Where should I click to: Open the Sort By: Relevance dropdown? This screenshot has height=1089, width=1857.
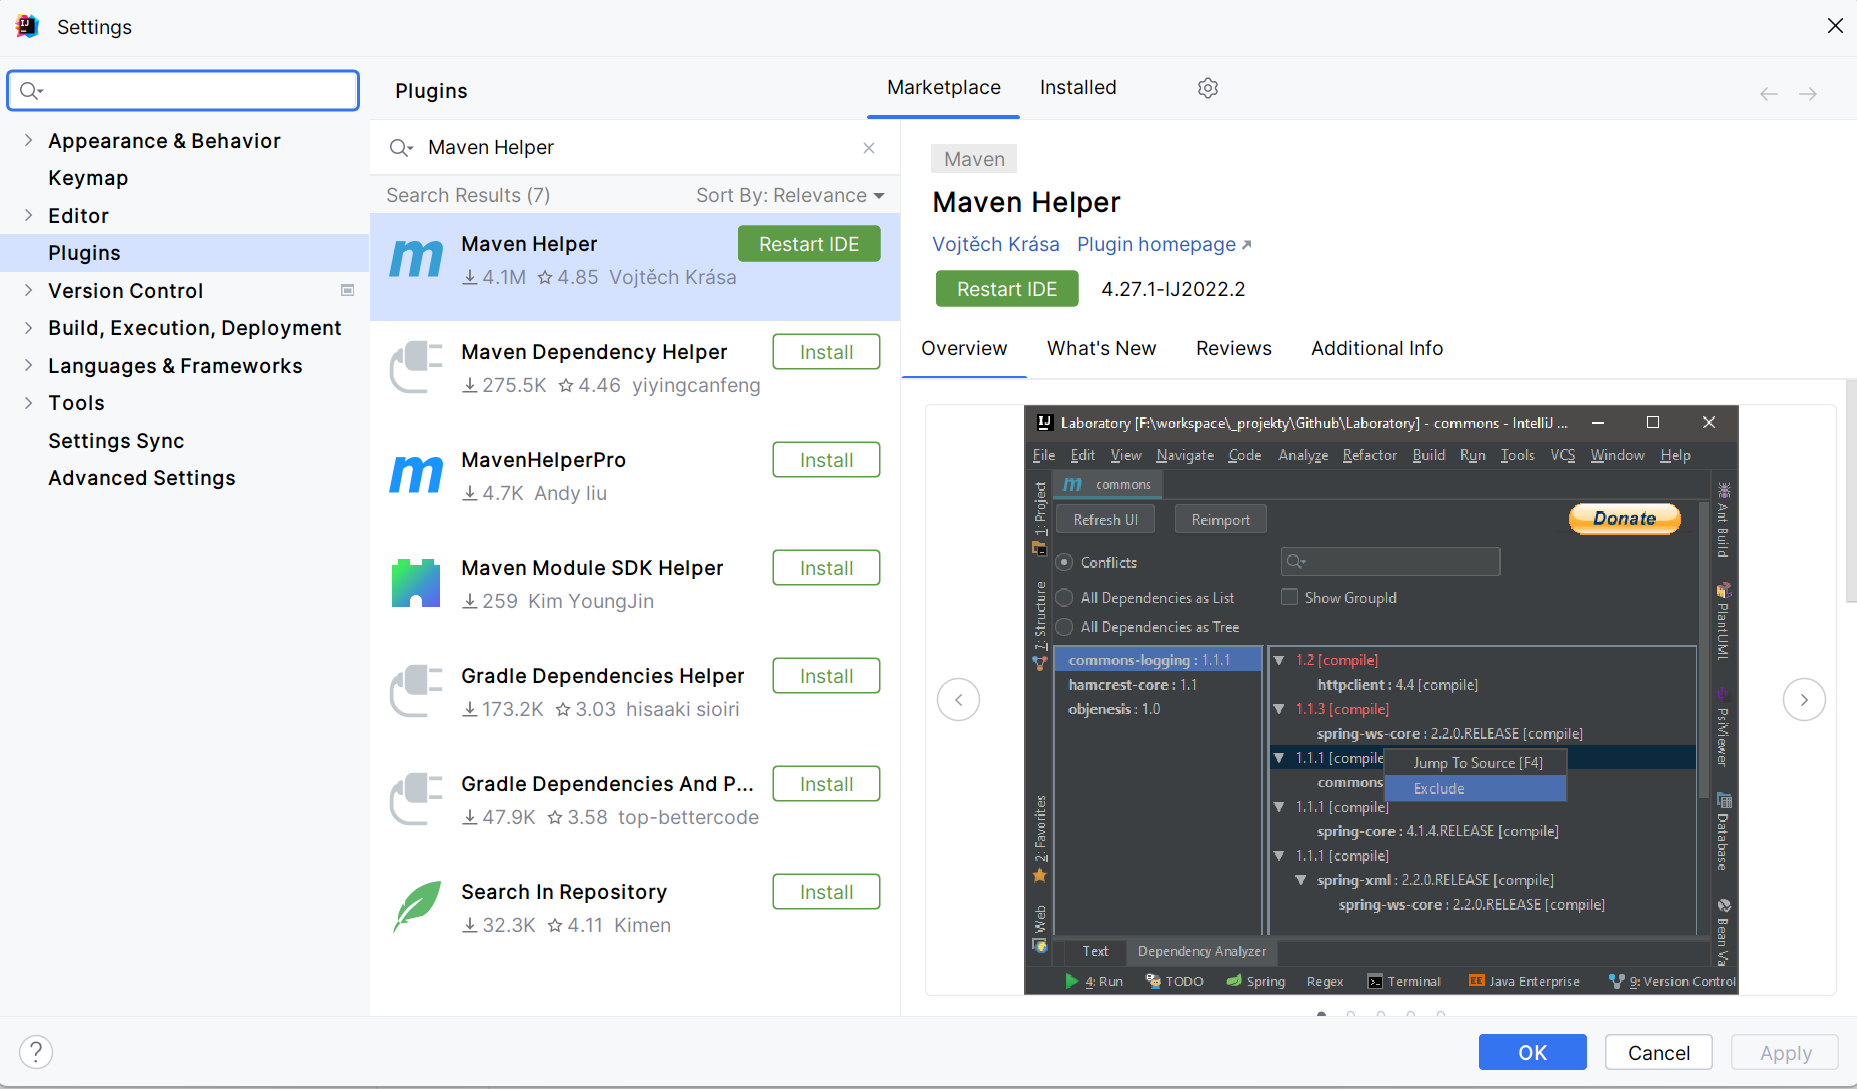click(790, 196)
